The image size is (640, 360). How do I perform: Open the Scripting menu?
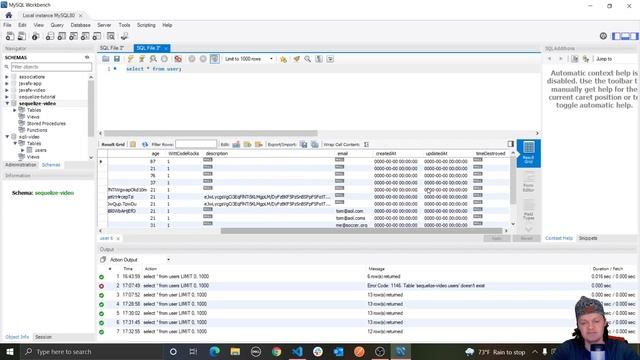tap(146, 25)
